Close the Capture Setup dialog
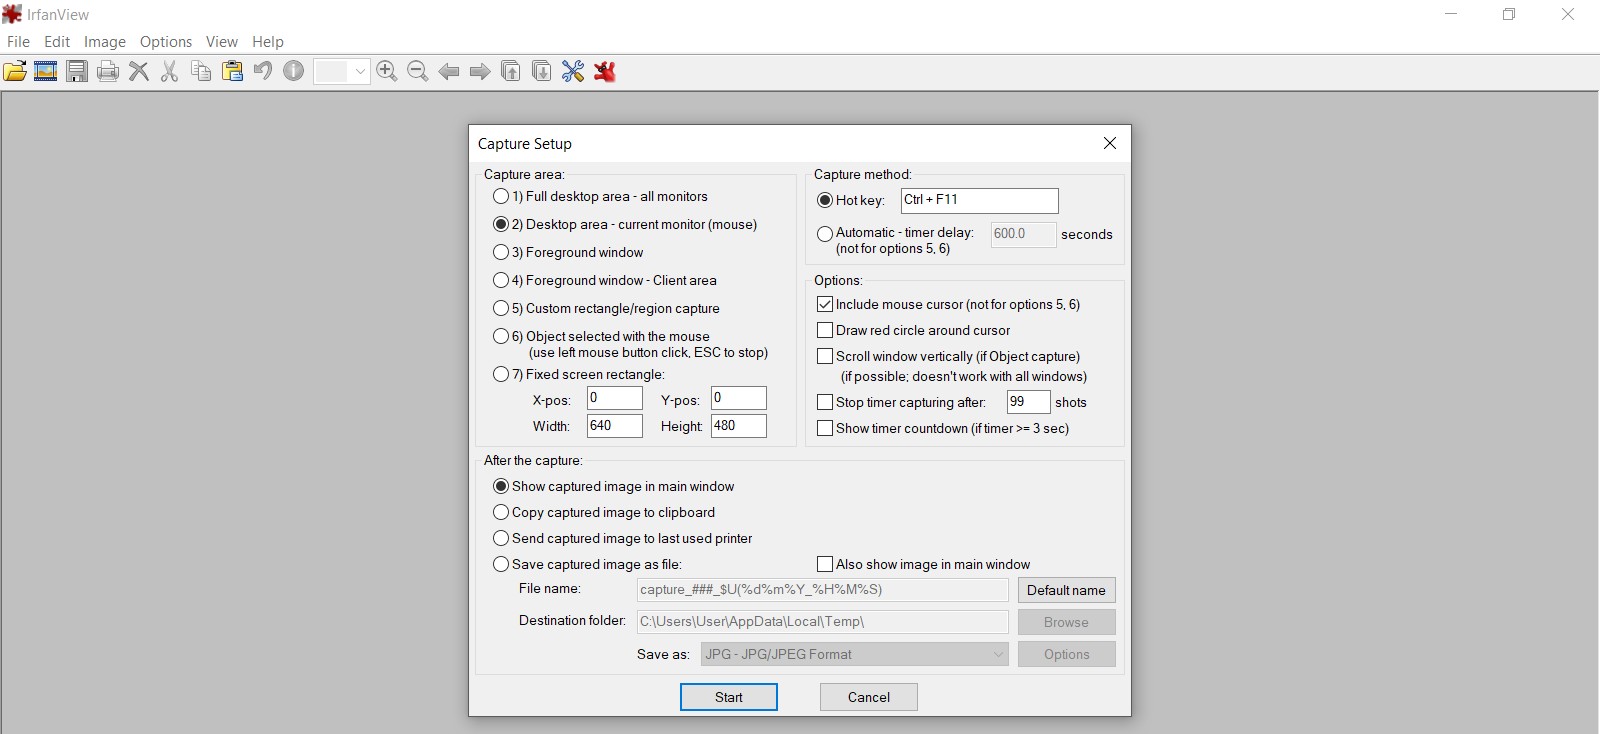The height and width of the screenshot is (734, 1600). click(1109, 143)
